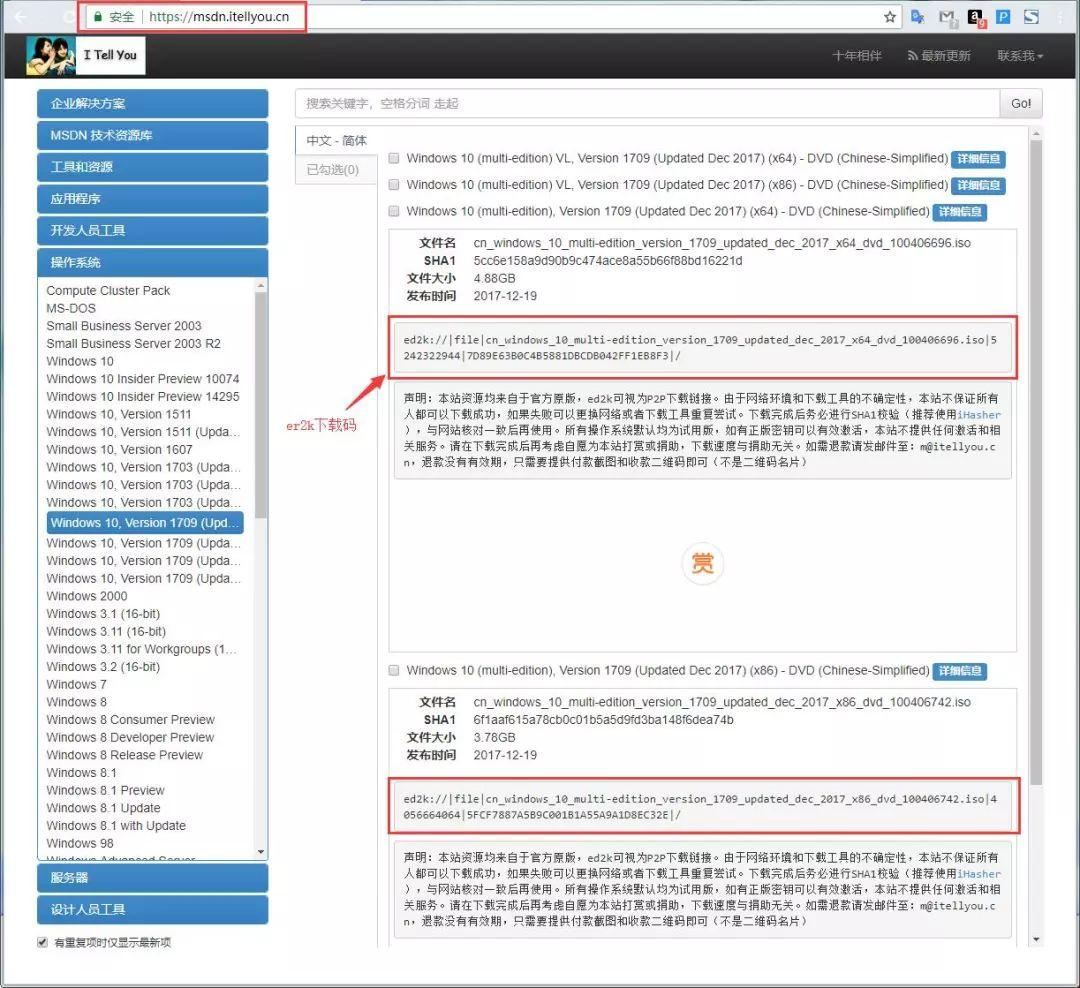
Task: Open 最新更新 feed in the navbar
Action: 939,56
